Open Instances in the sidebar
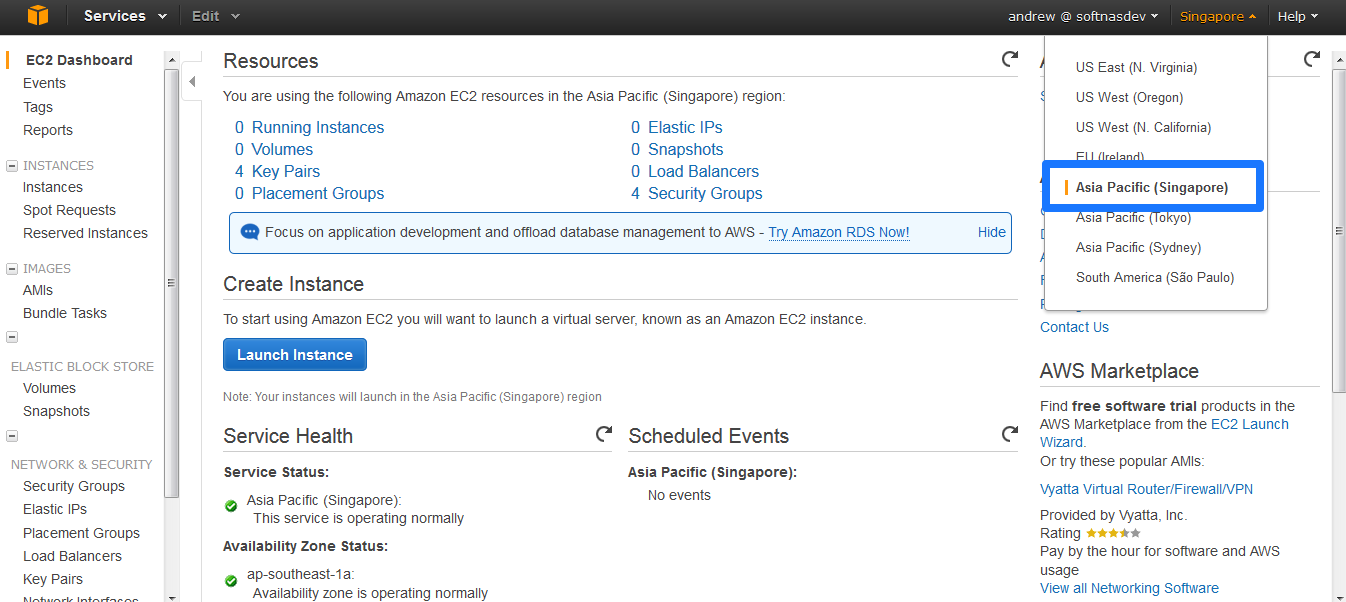The width and height of the screenshot is (1346, 602). pos(53,187)
